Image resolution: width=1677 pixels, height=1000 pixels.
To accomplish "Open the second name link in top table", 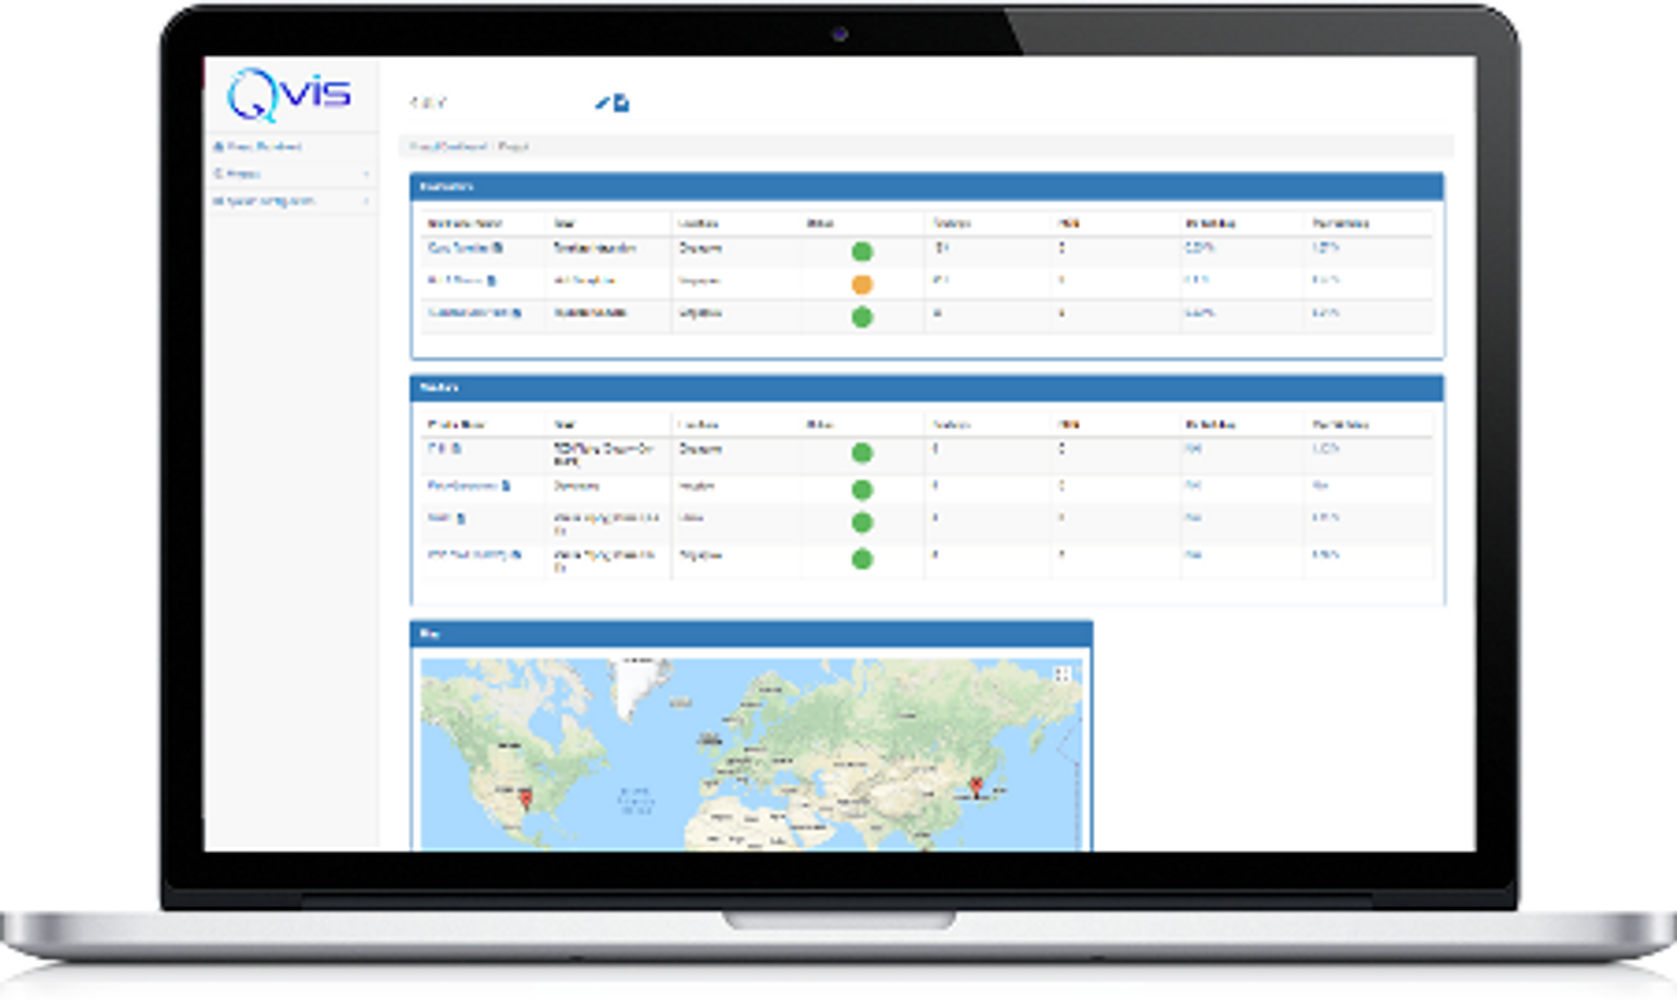I will click(x=455, y=281).
